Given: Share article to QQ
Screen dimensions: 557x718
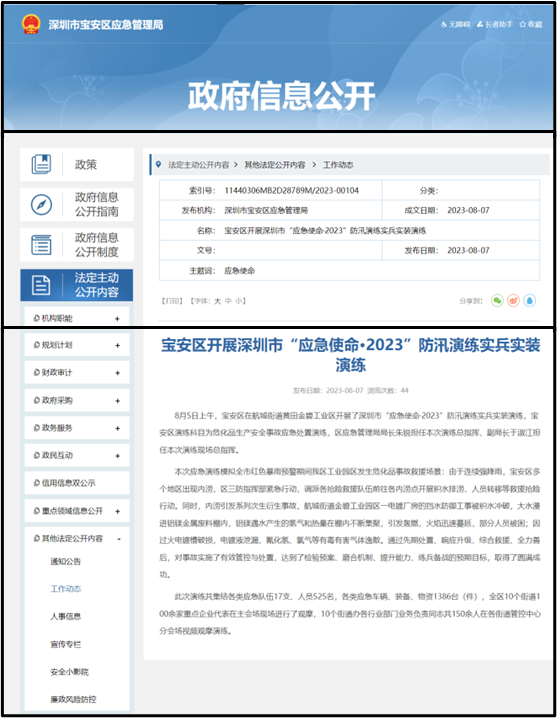Looking at the screenshot, I should (x=530, y=300).
